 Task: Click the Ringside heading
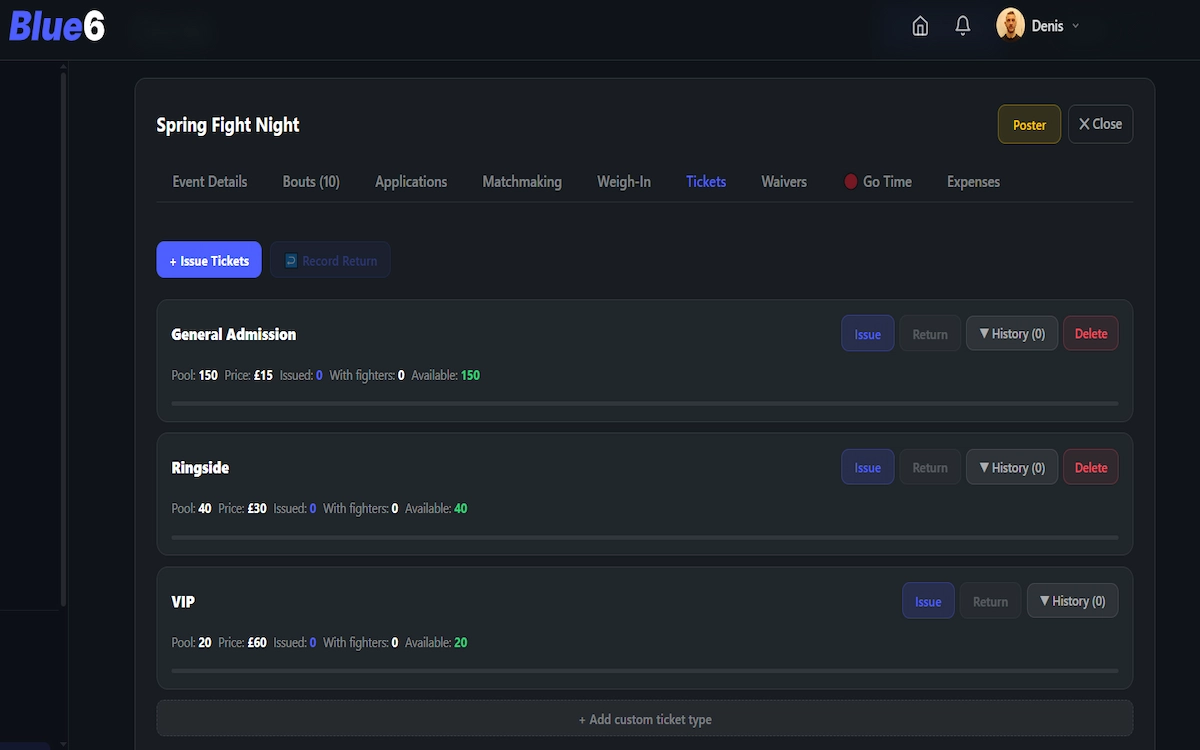(x=200, y=468)
